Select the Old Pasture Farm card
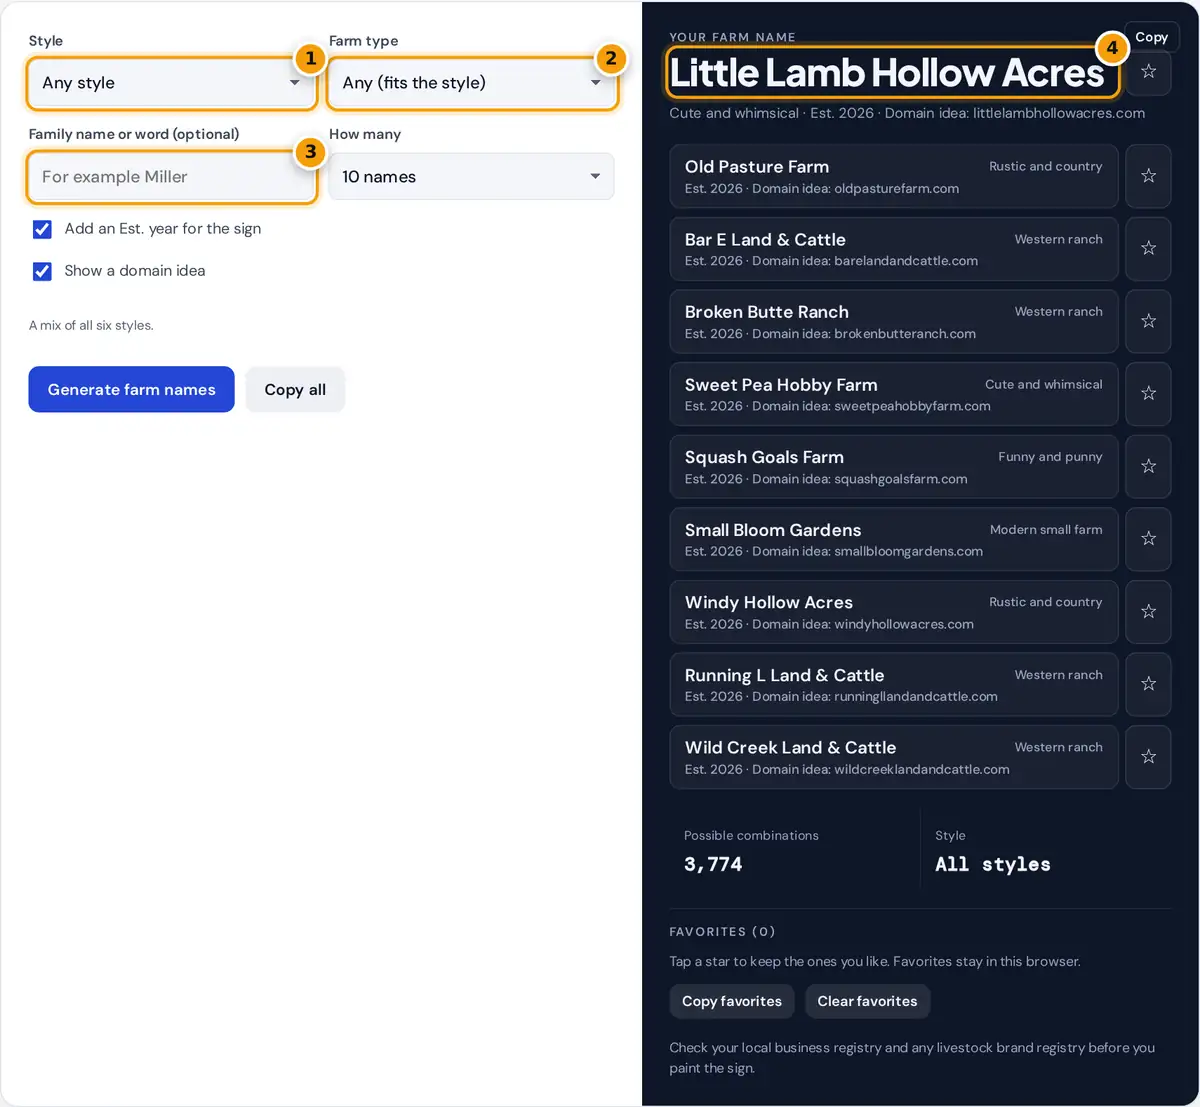 pos(893,176)
